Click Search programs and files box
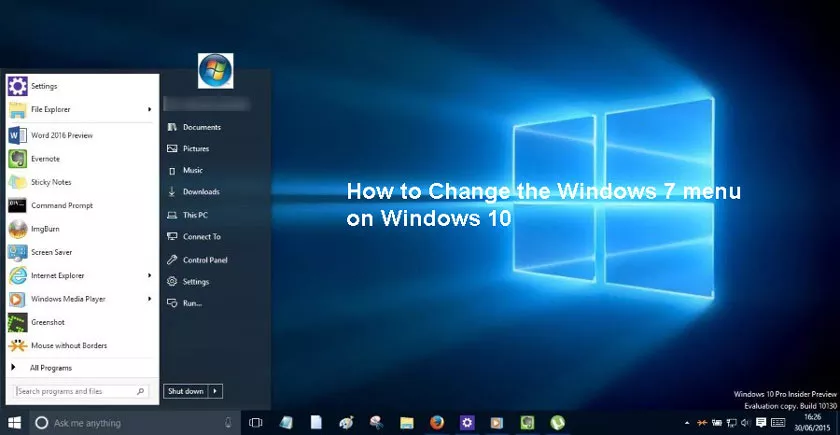This screenshot has height=435, width=840. click(81, 392)
